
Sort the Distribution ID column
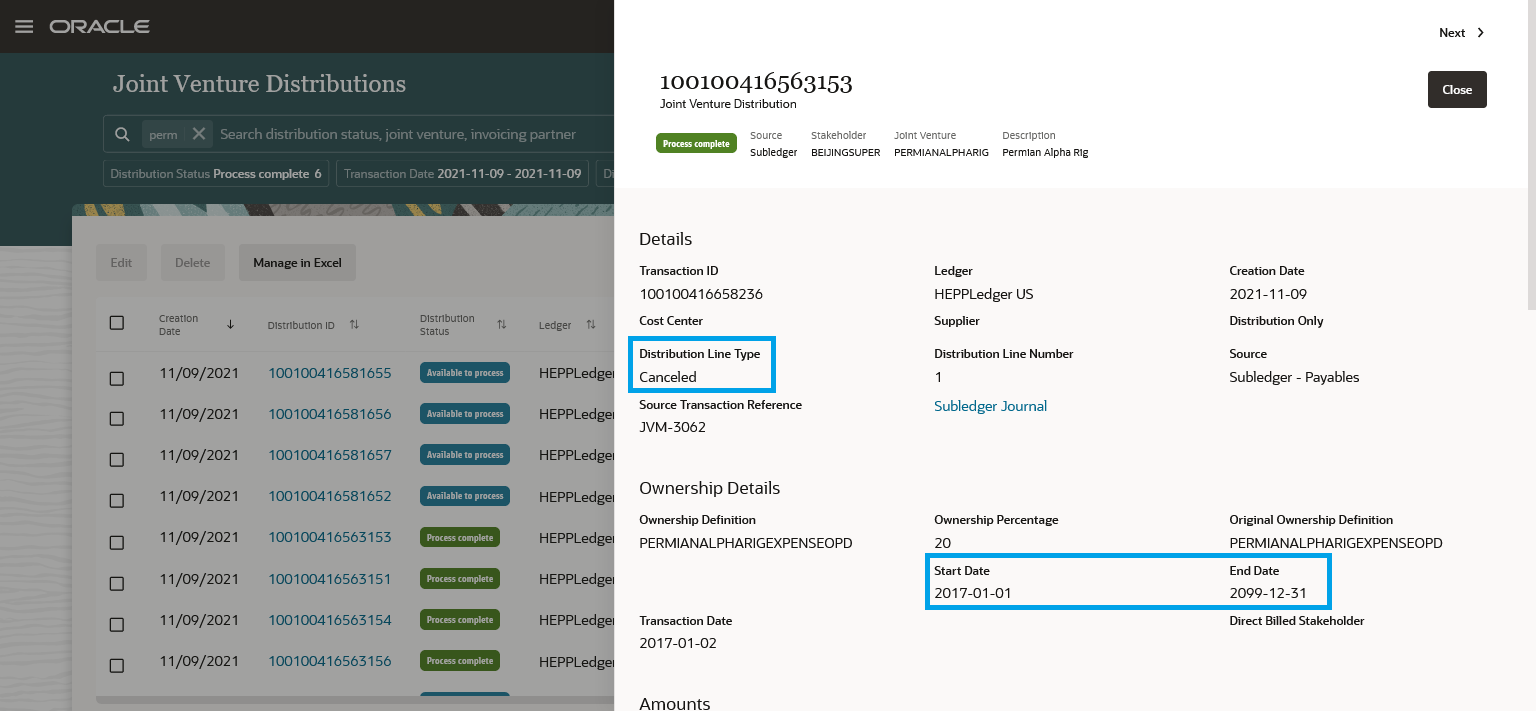354,325
